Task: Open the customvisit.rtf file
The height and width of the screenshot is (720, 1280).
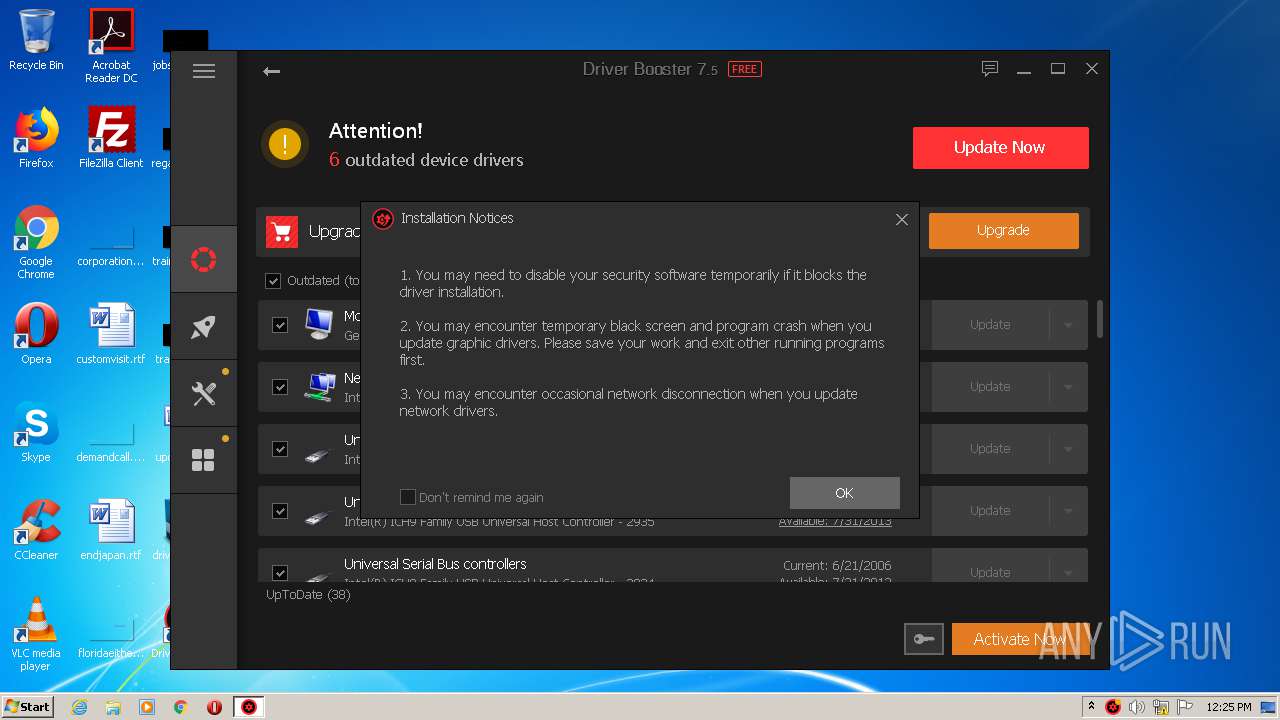Action: [x=111, y=335]
